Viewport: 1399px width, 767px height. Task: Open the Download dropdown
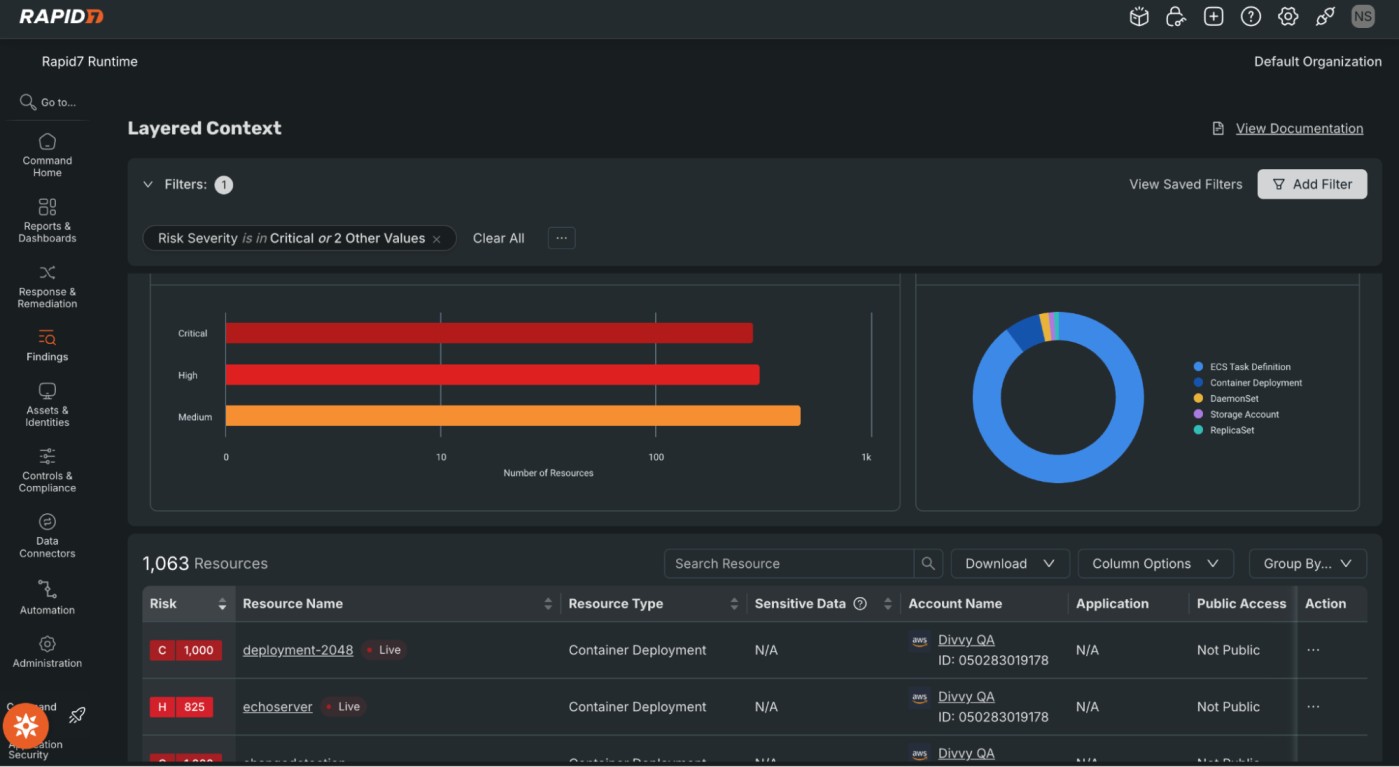(1009, 563)
